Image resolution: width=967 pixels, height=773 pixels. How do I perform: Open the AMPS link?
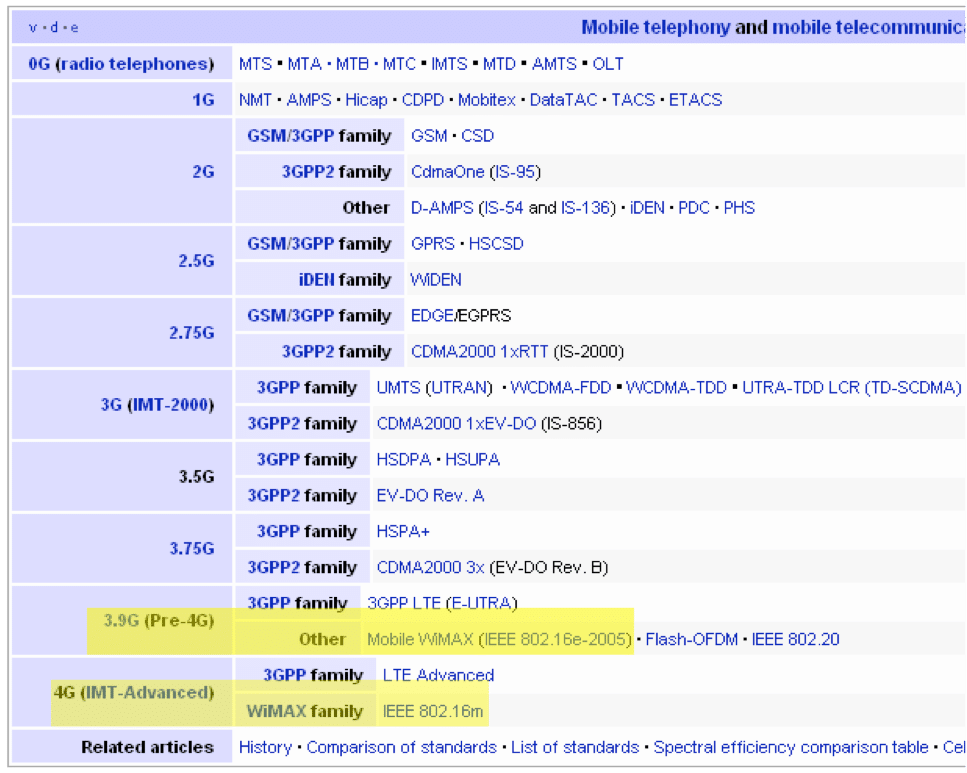(309, 99)
